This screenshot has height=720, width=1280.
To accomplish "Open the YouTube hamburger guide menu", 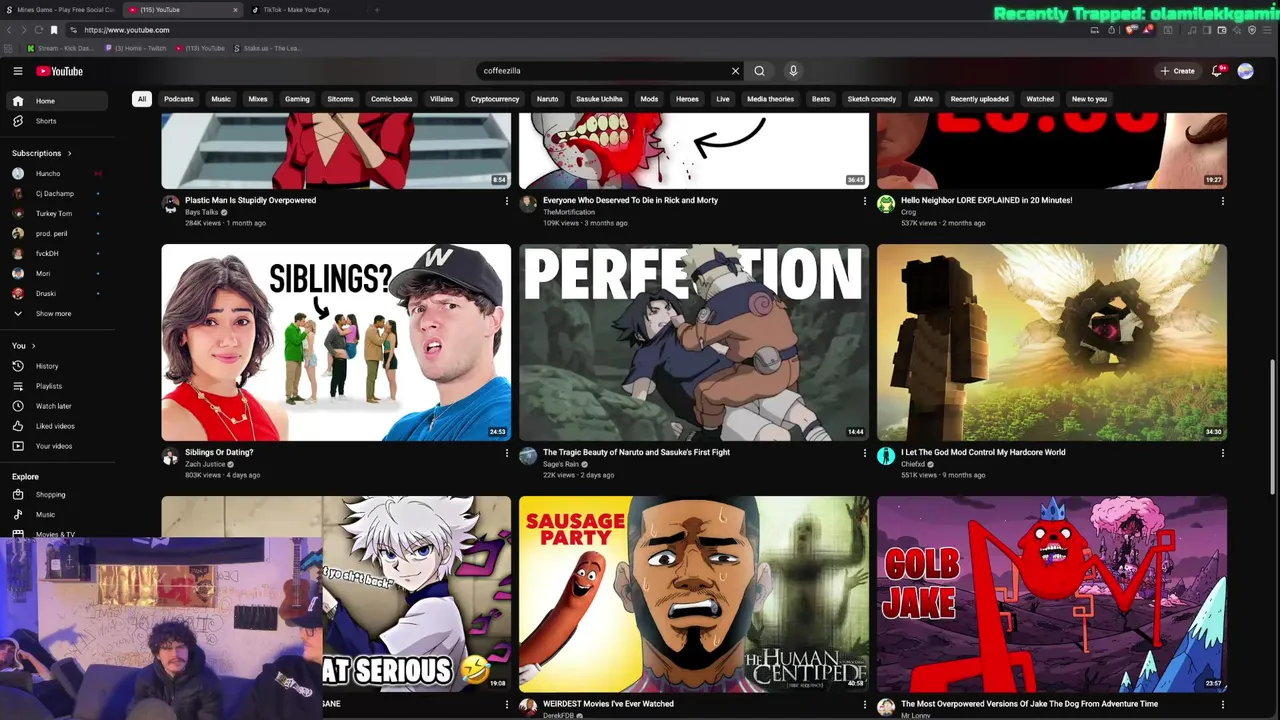I will [17, 71].
